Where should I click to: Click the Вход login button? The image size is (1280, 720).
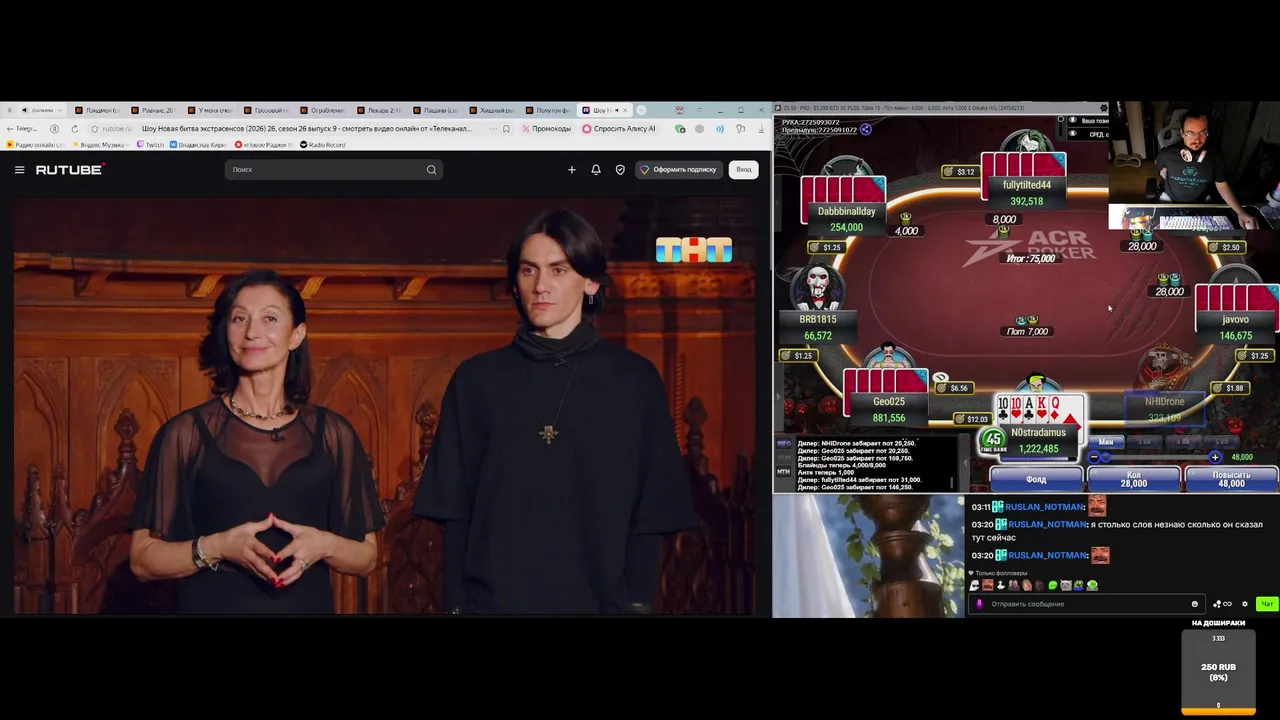[744, 170]
